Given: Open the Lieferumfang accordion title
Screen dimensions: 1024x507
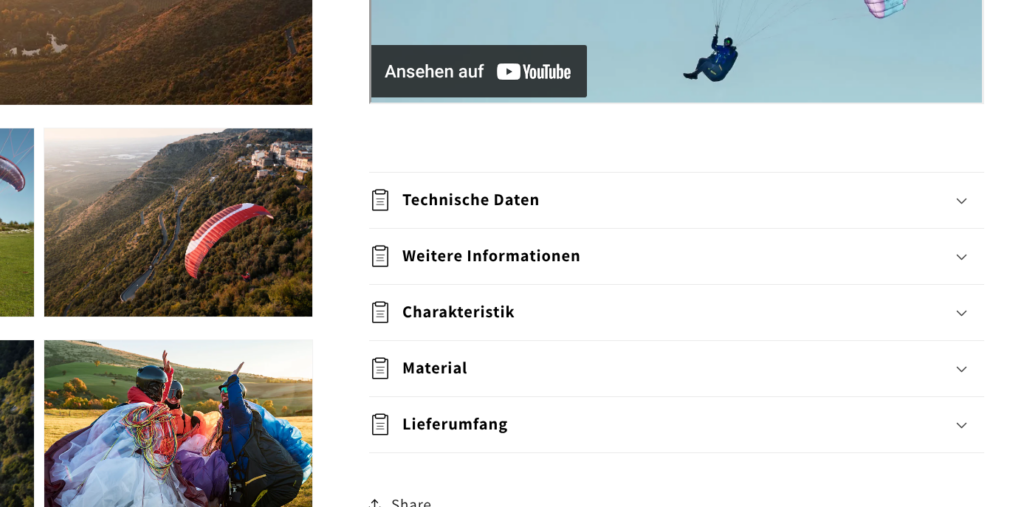Looking at the screenshot, I should tap(455, 425).
